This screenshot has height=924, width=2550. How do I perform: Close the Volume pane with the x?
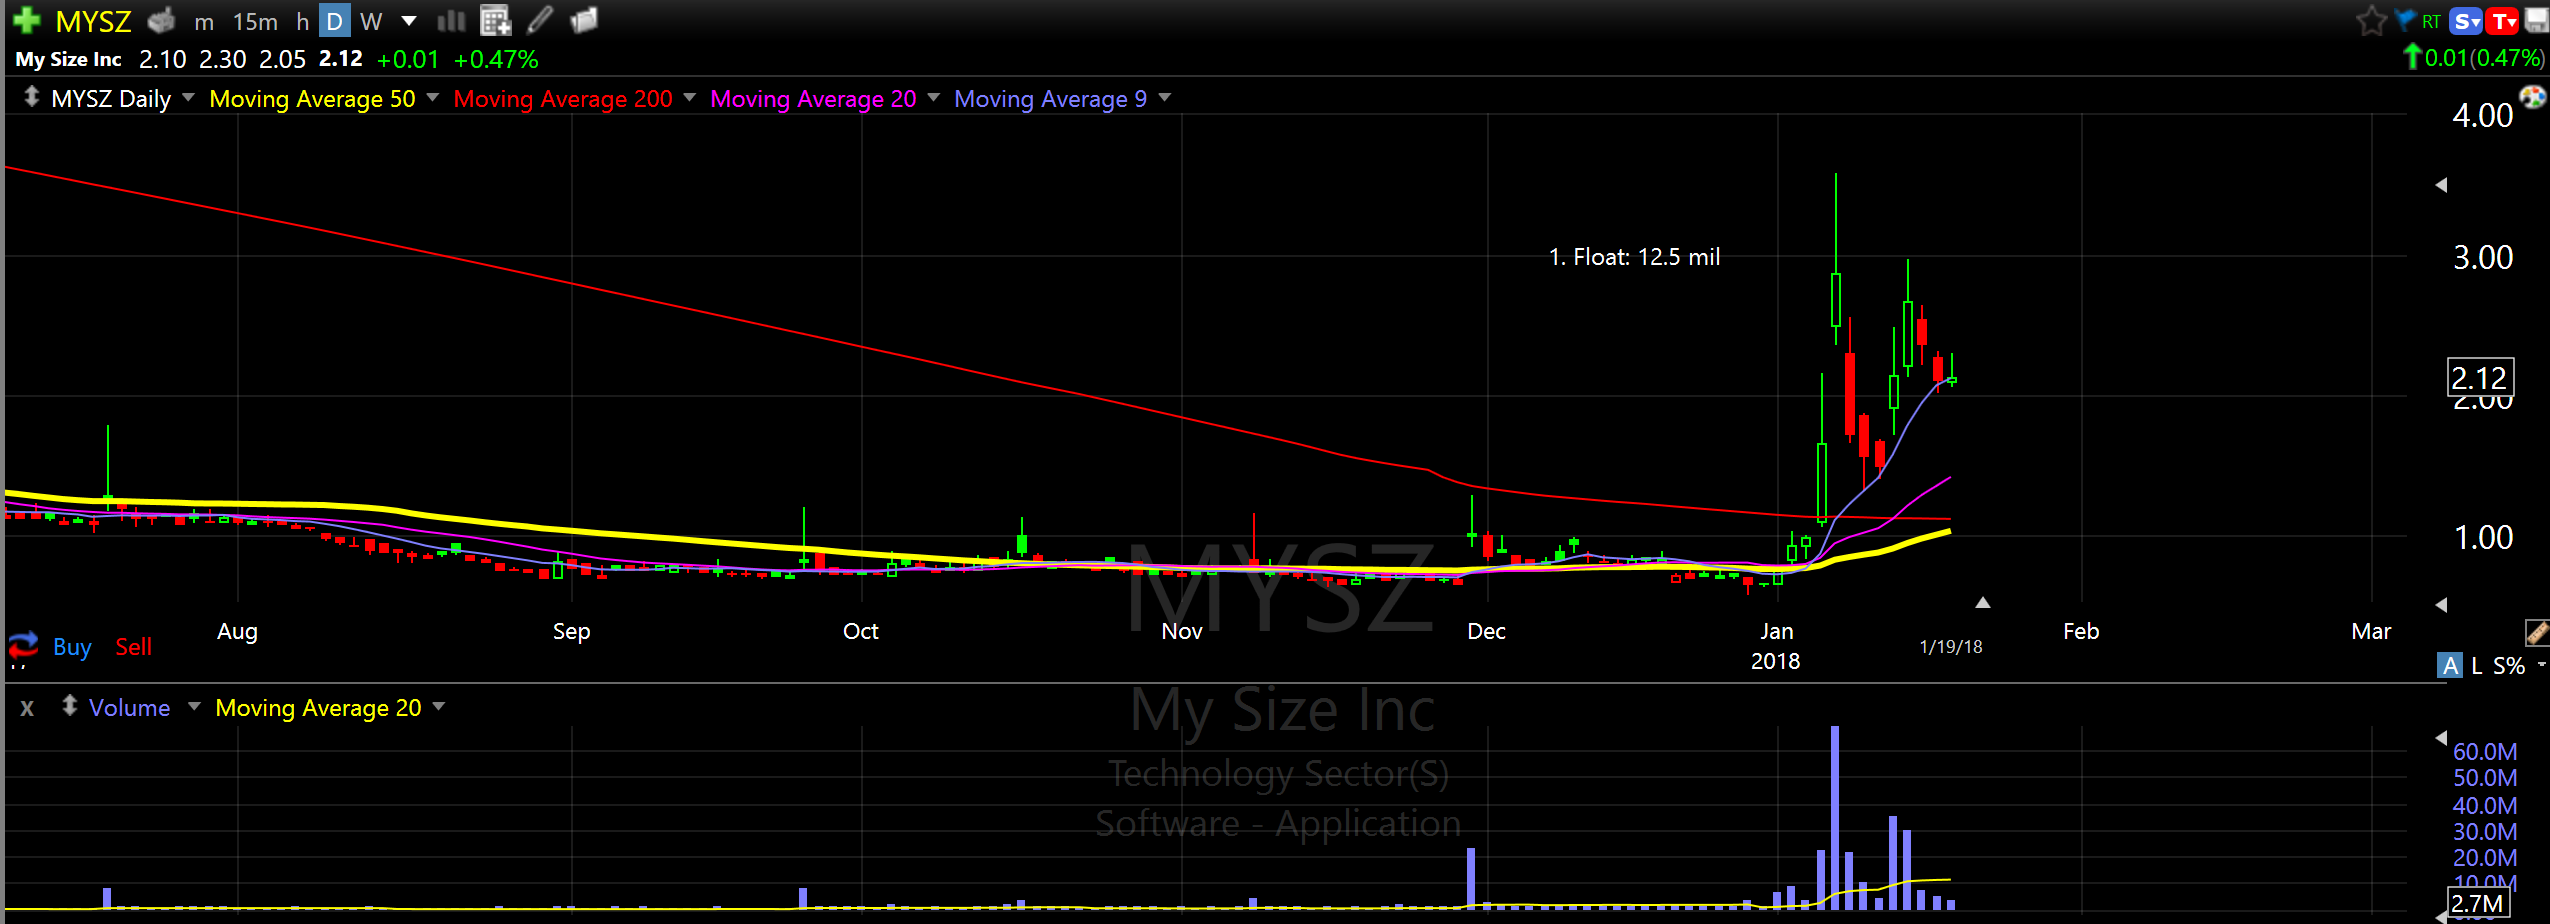pyautogui.click(x=27, y=708)
